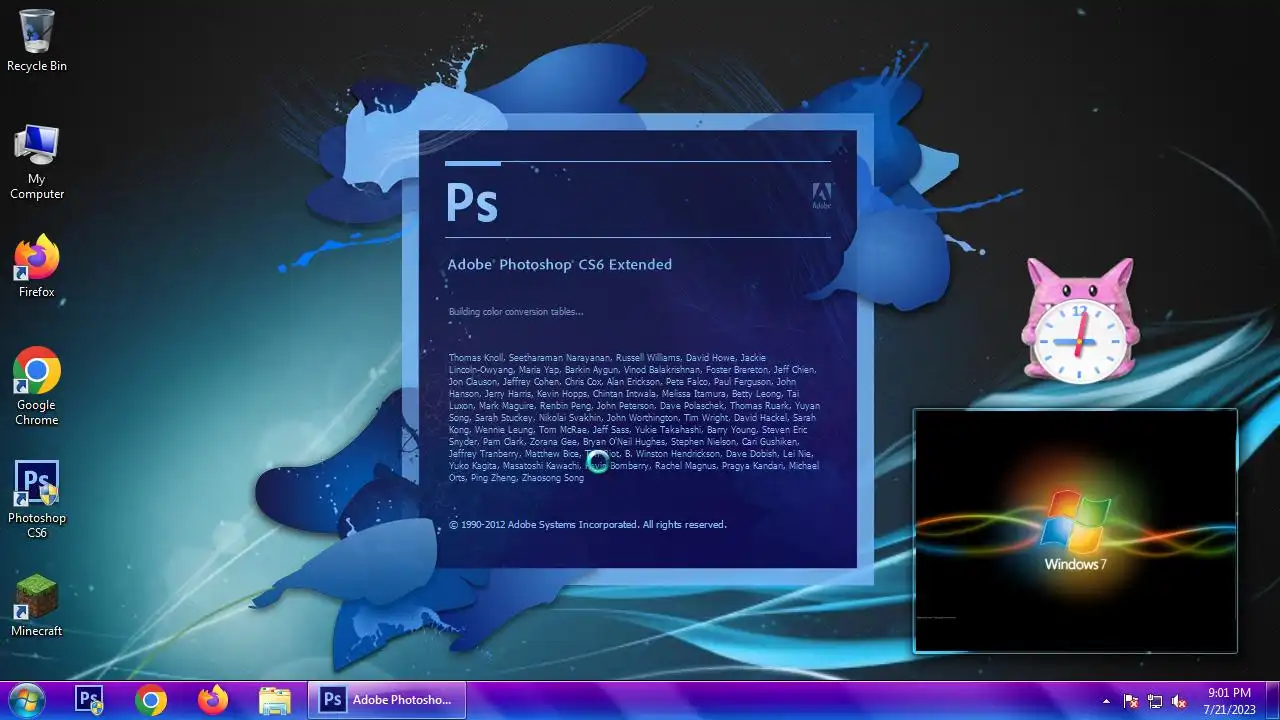Click the Ps logo on splash screen

pos(472,201)
